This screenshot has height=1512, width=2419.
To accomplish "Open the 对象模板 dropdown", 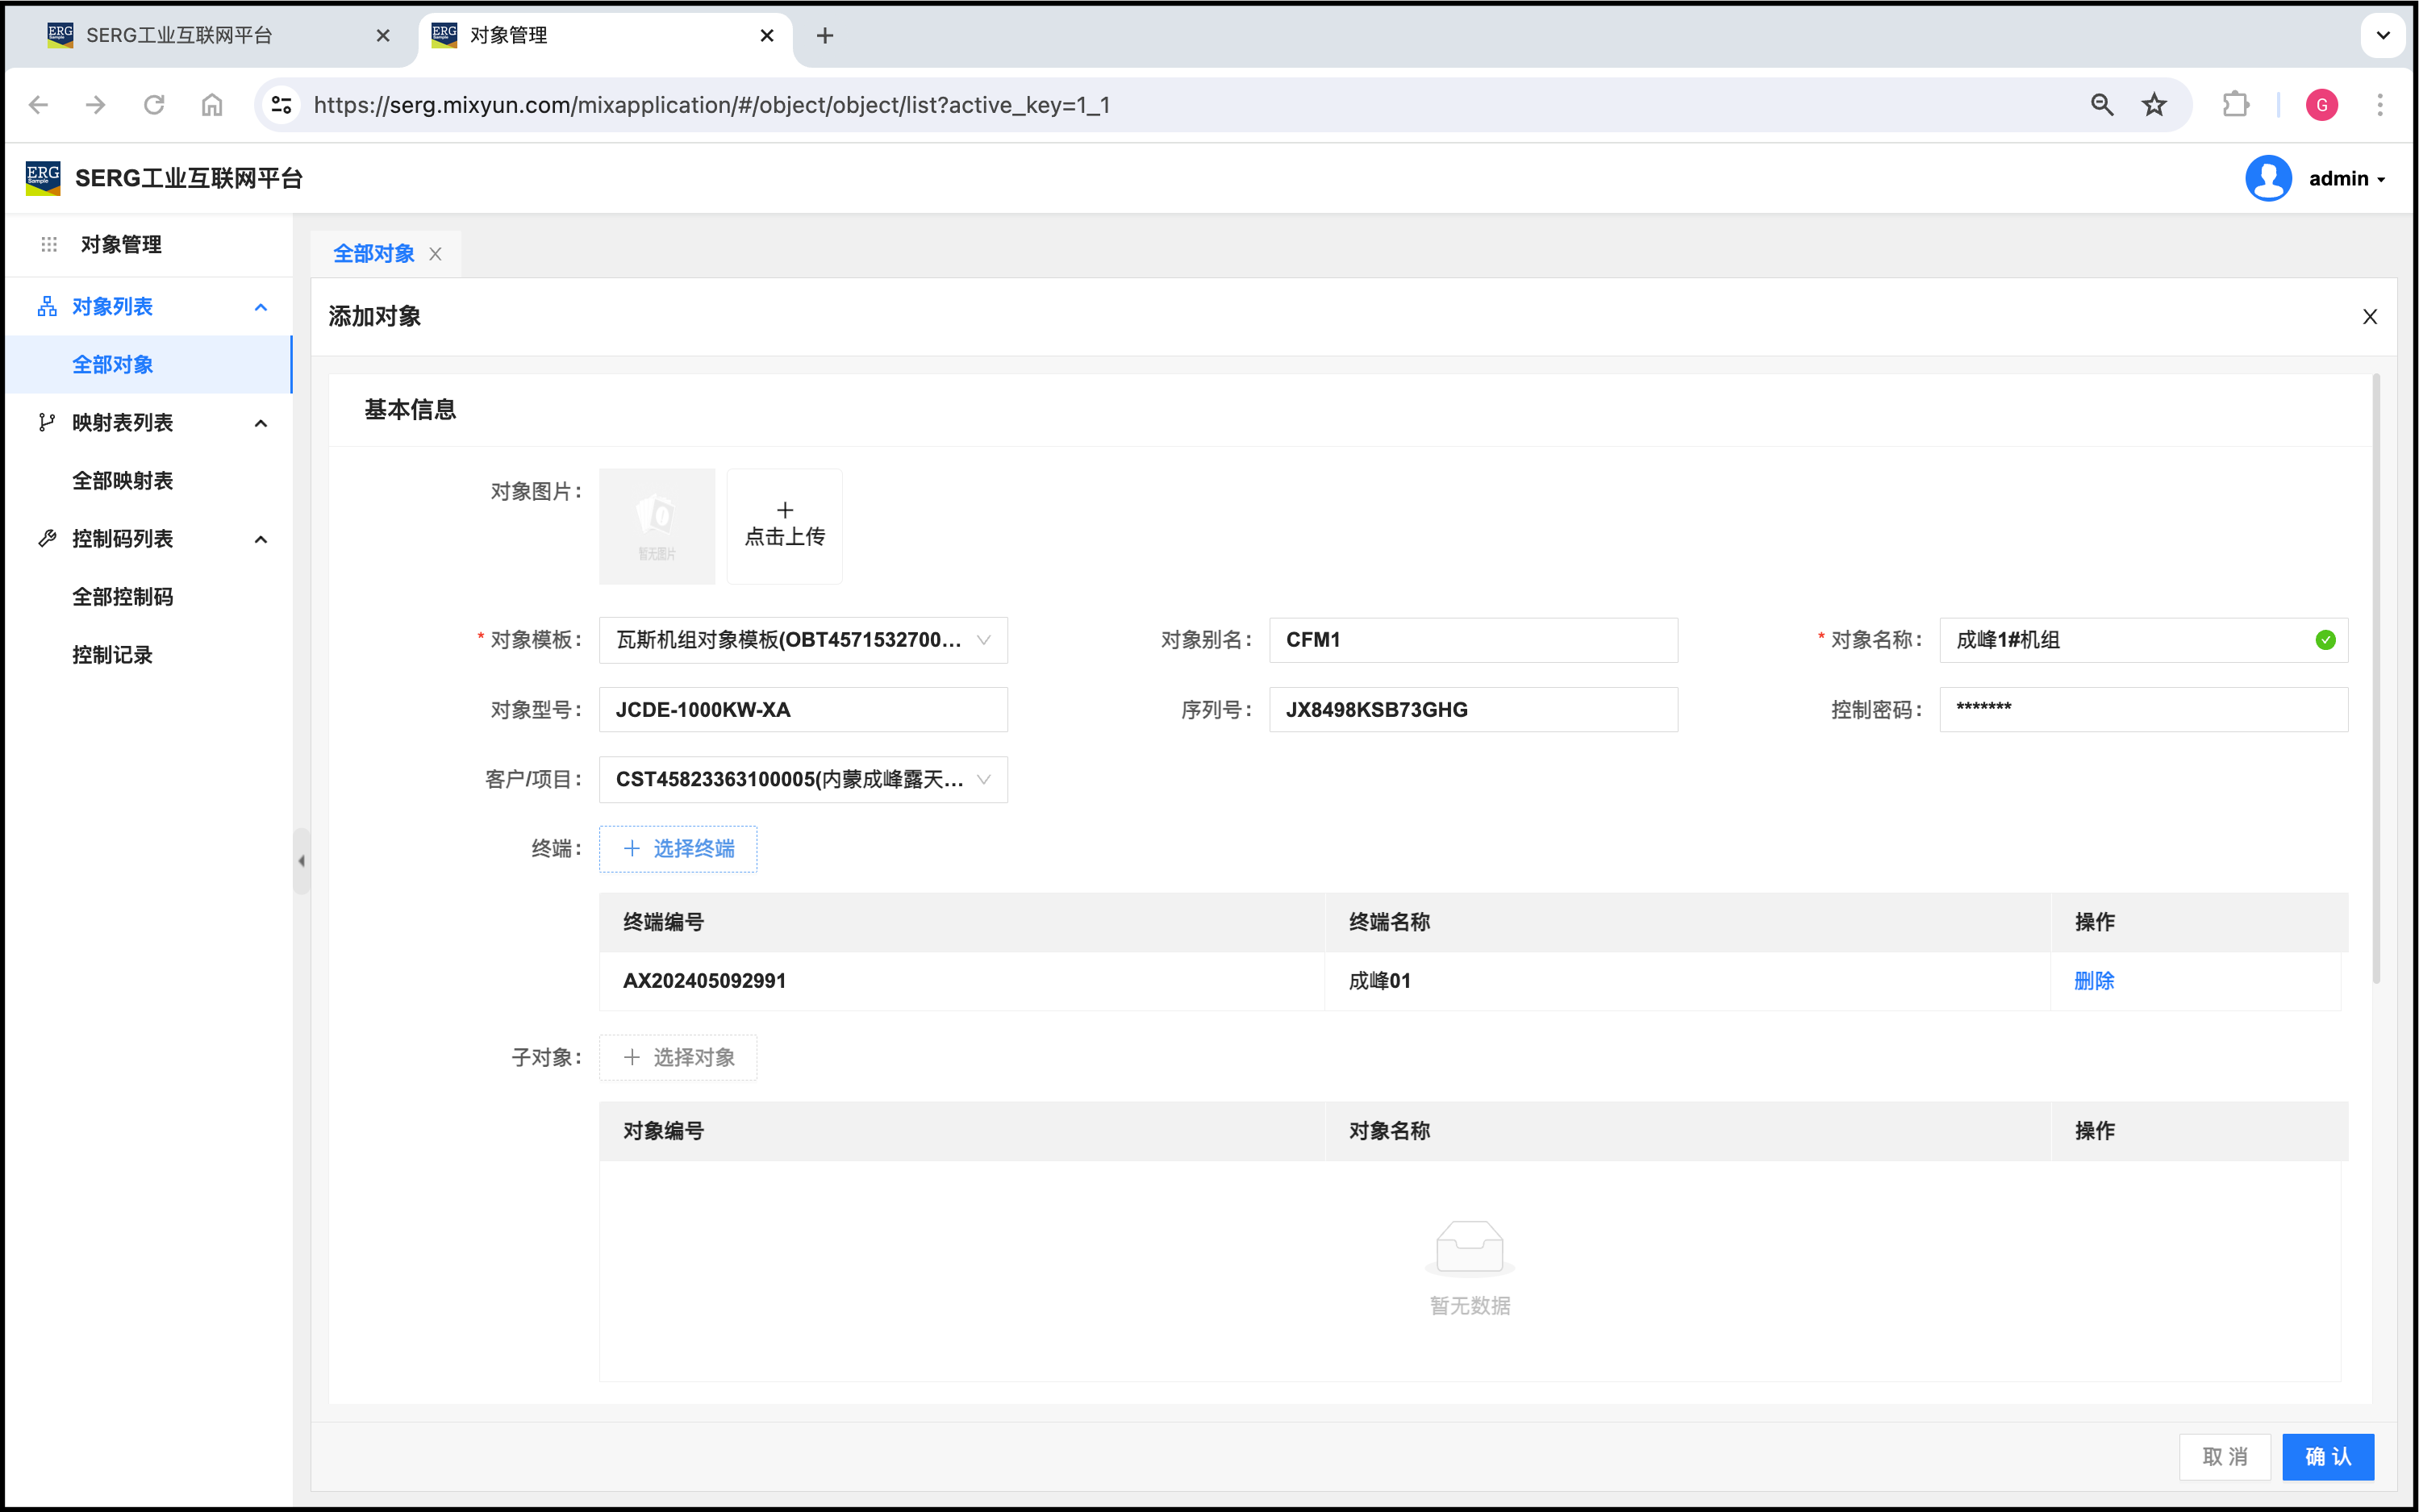I will coord(802,640).
